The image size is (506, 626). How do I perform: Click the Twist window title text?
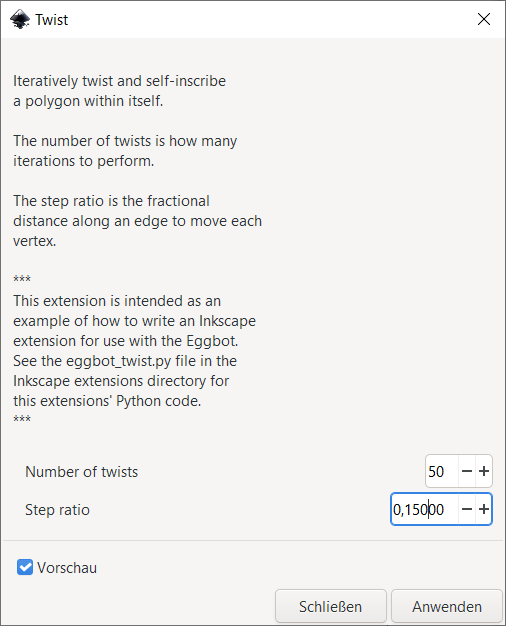pyautogui.click(x=52, y=20)
